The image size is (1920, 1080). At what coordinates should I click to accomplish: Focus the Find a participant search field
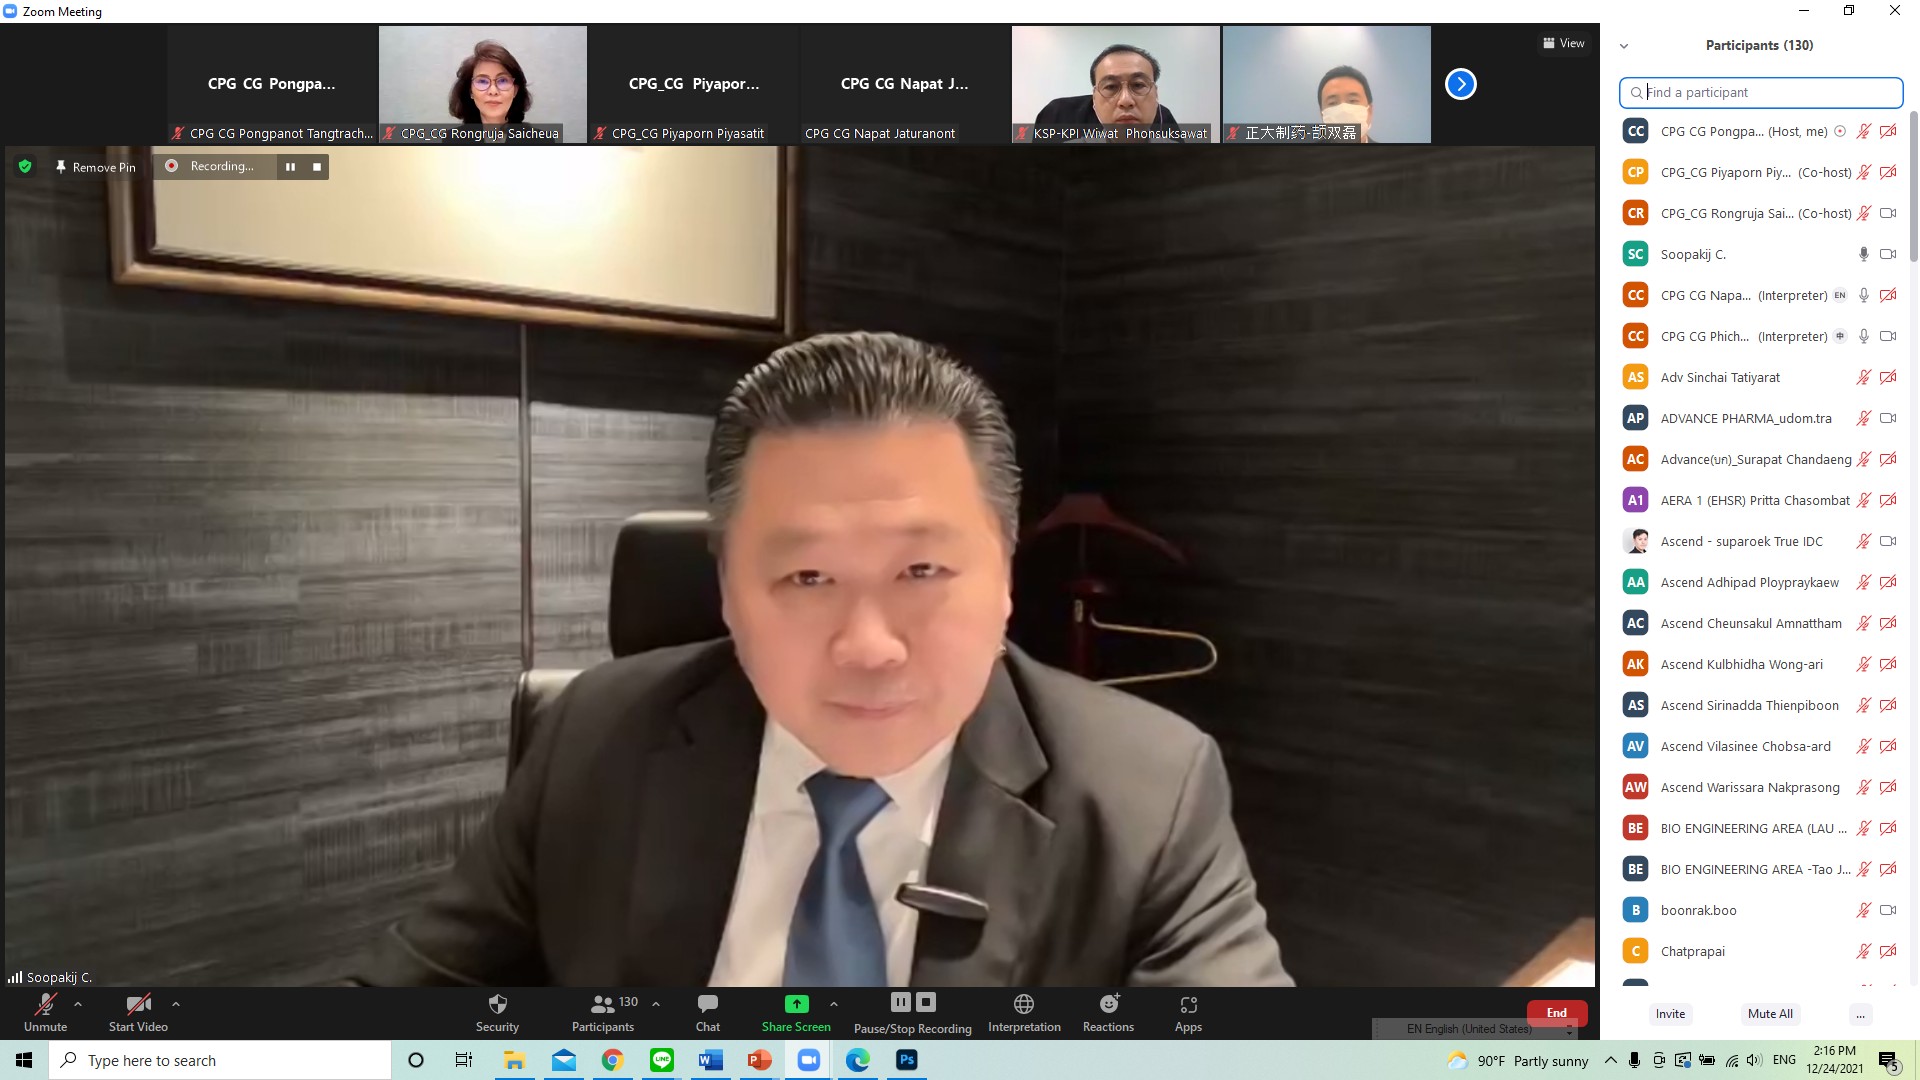tap(1761, 92)
